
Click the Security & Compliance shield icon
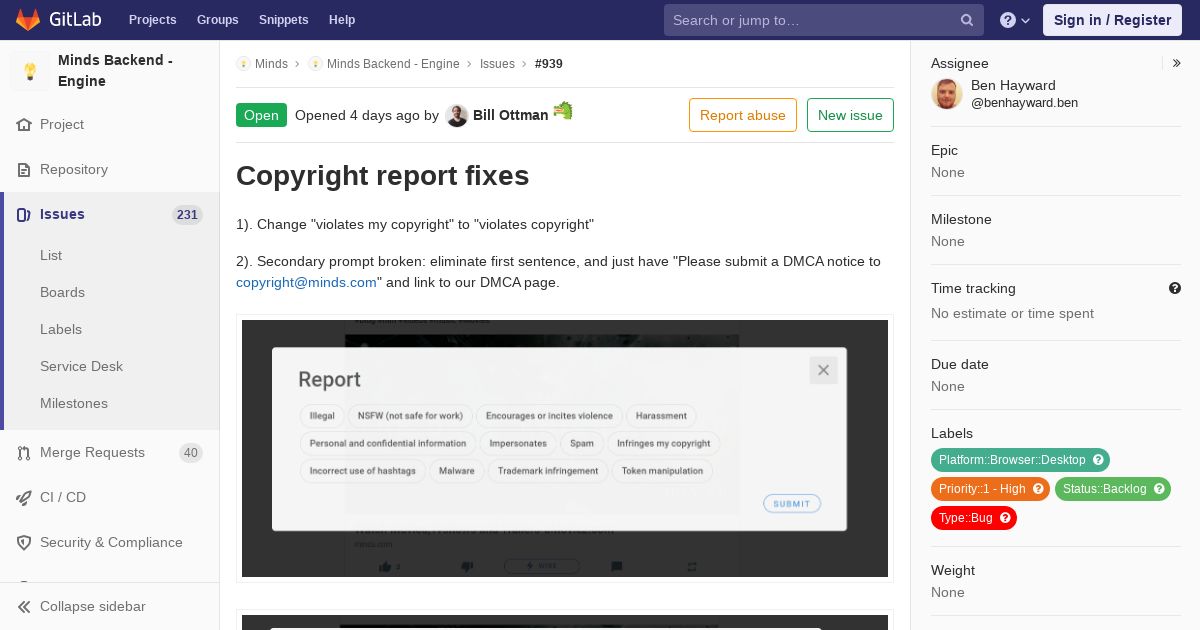pyautogui.click(x=24, y=543)
